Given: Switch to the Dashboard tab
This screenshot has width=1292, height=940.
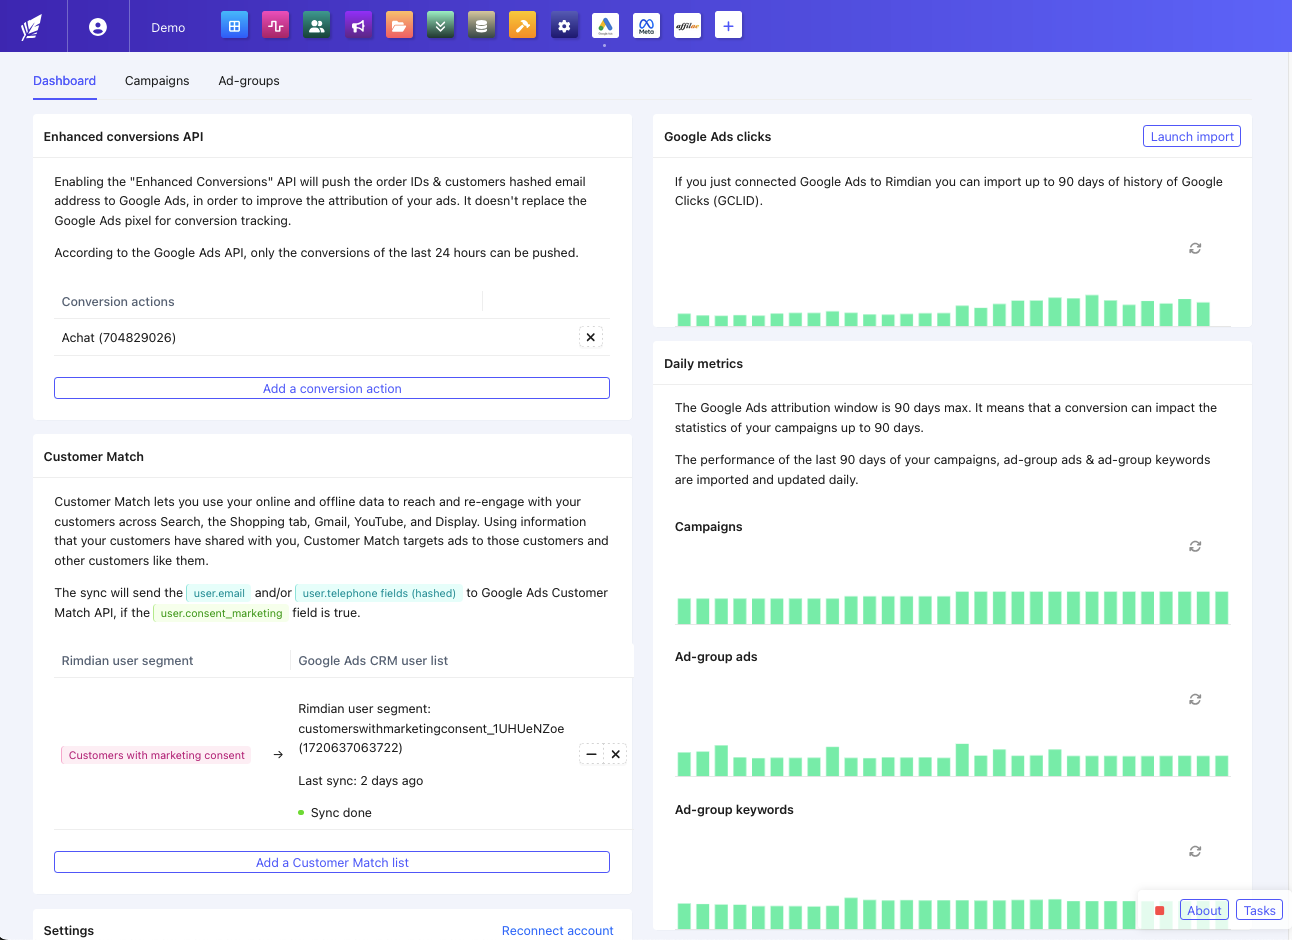Looking at the screenshot, I should coord(65,81).
